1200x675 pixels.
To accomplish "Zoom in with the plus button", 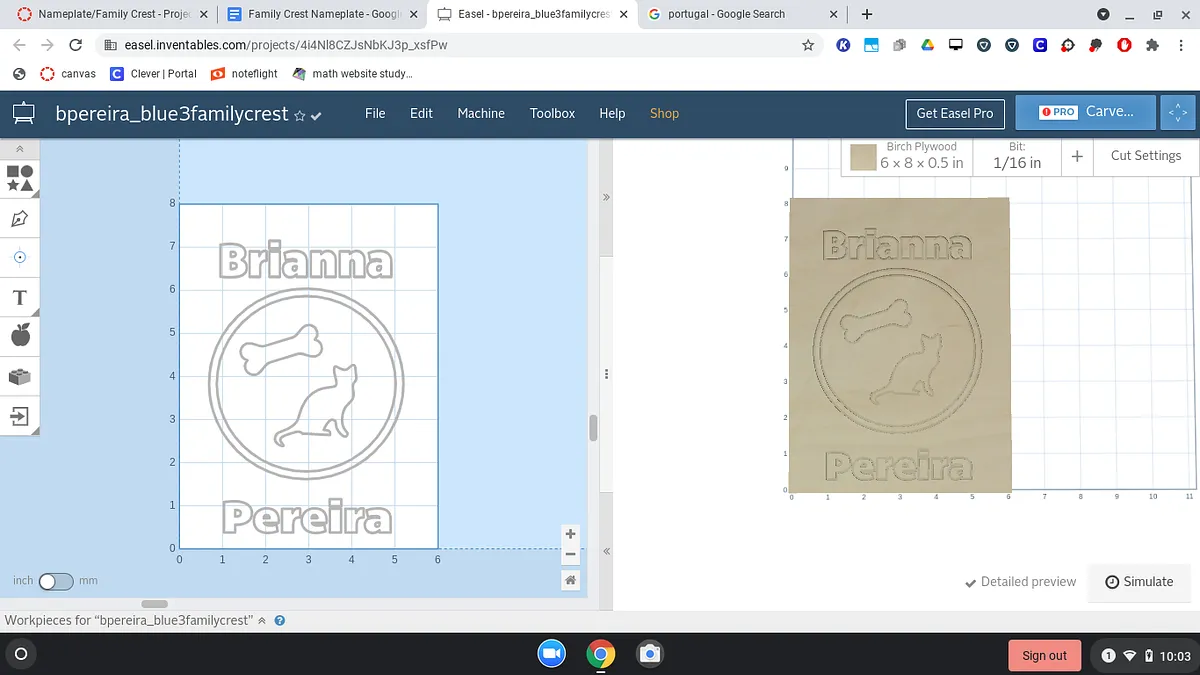I will (570, 534).
